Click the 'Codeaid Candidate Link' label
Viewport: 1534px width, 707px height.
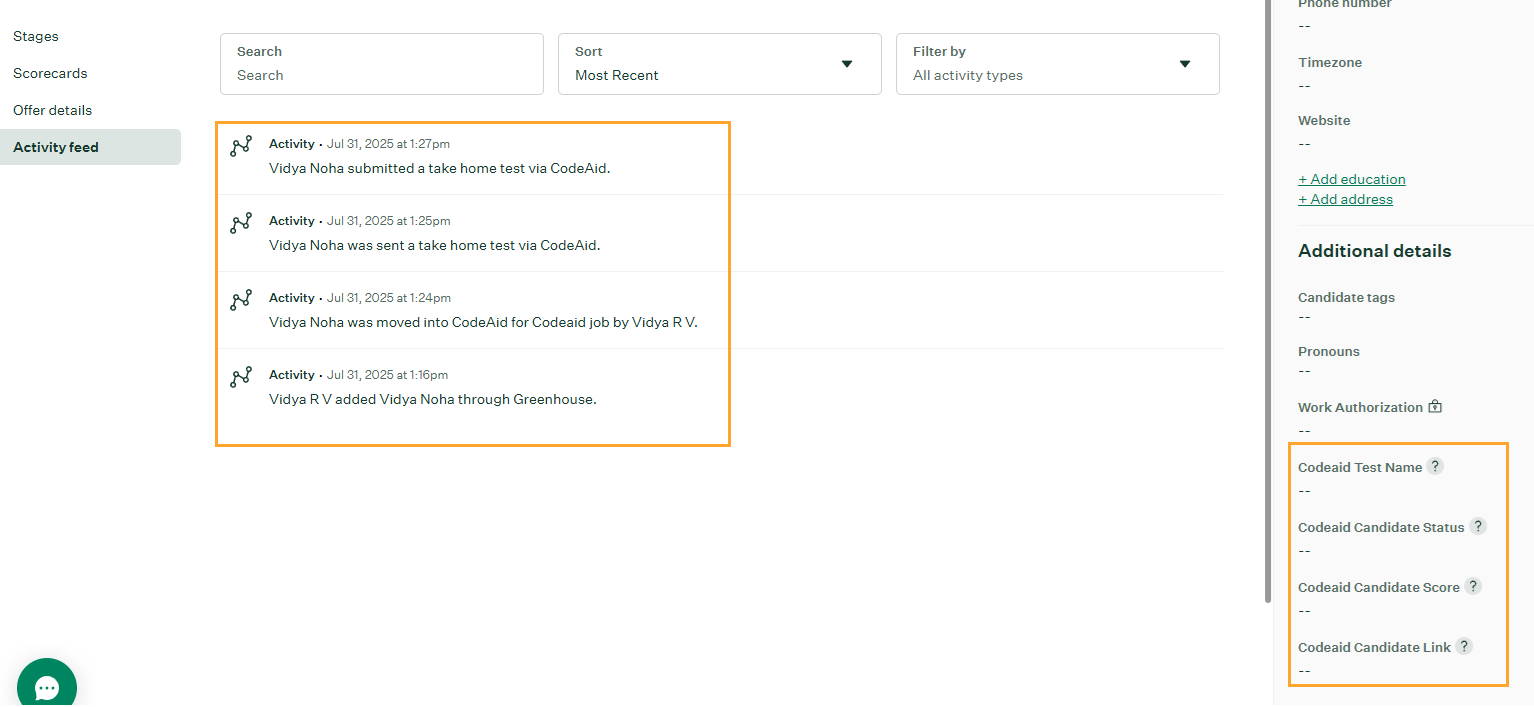click(x=1374, y=647)
